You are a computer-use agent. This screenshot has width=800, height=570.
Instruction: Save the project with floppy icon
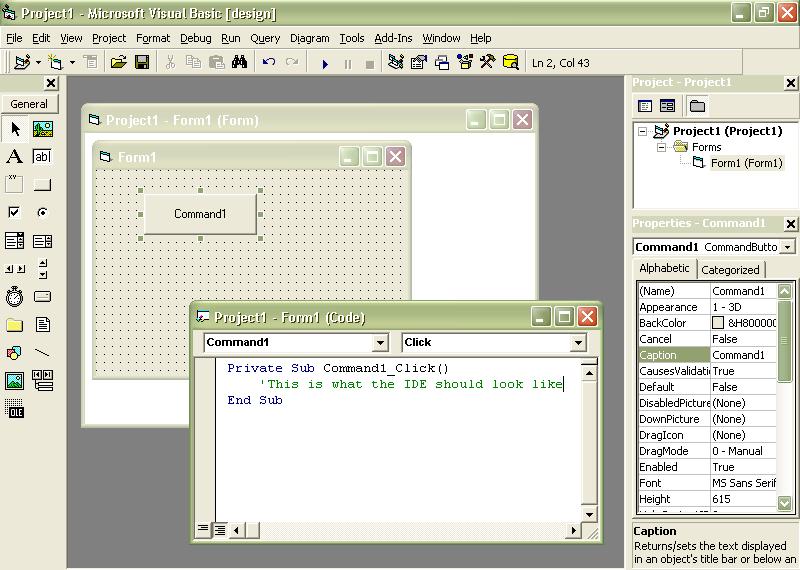[x=142, y=62]
